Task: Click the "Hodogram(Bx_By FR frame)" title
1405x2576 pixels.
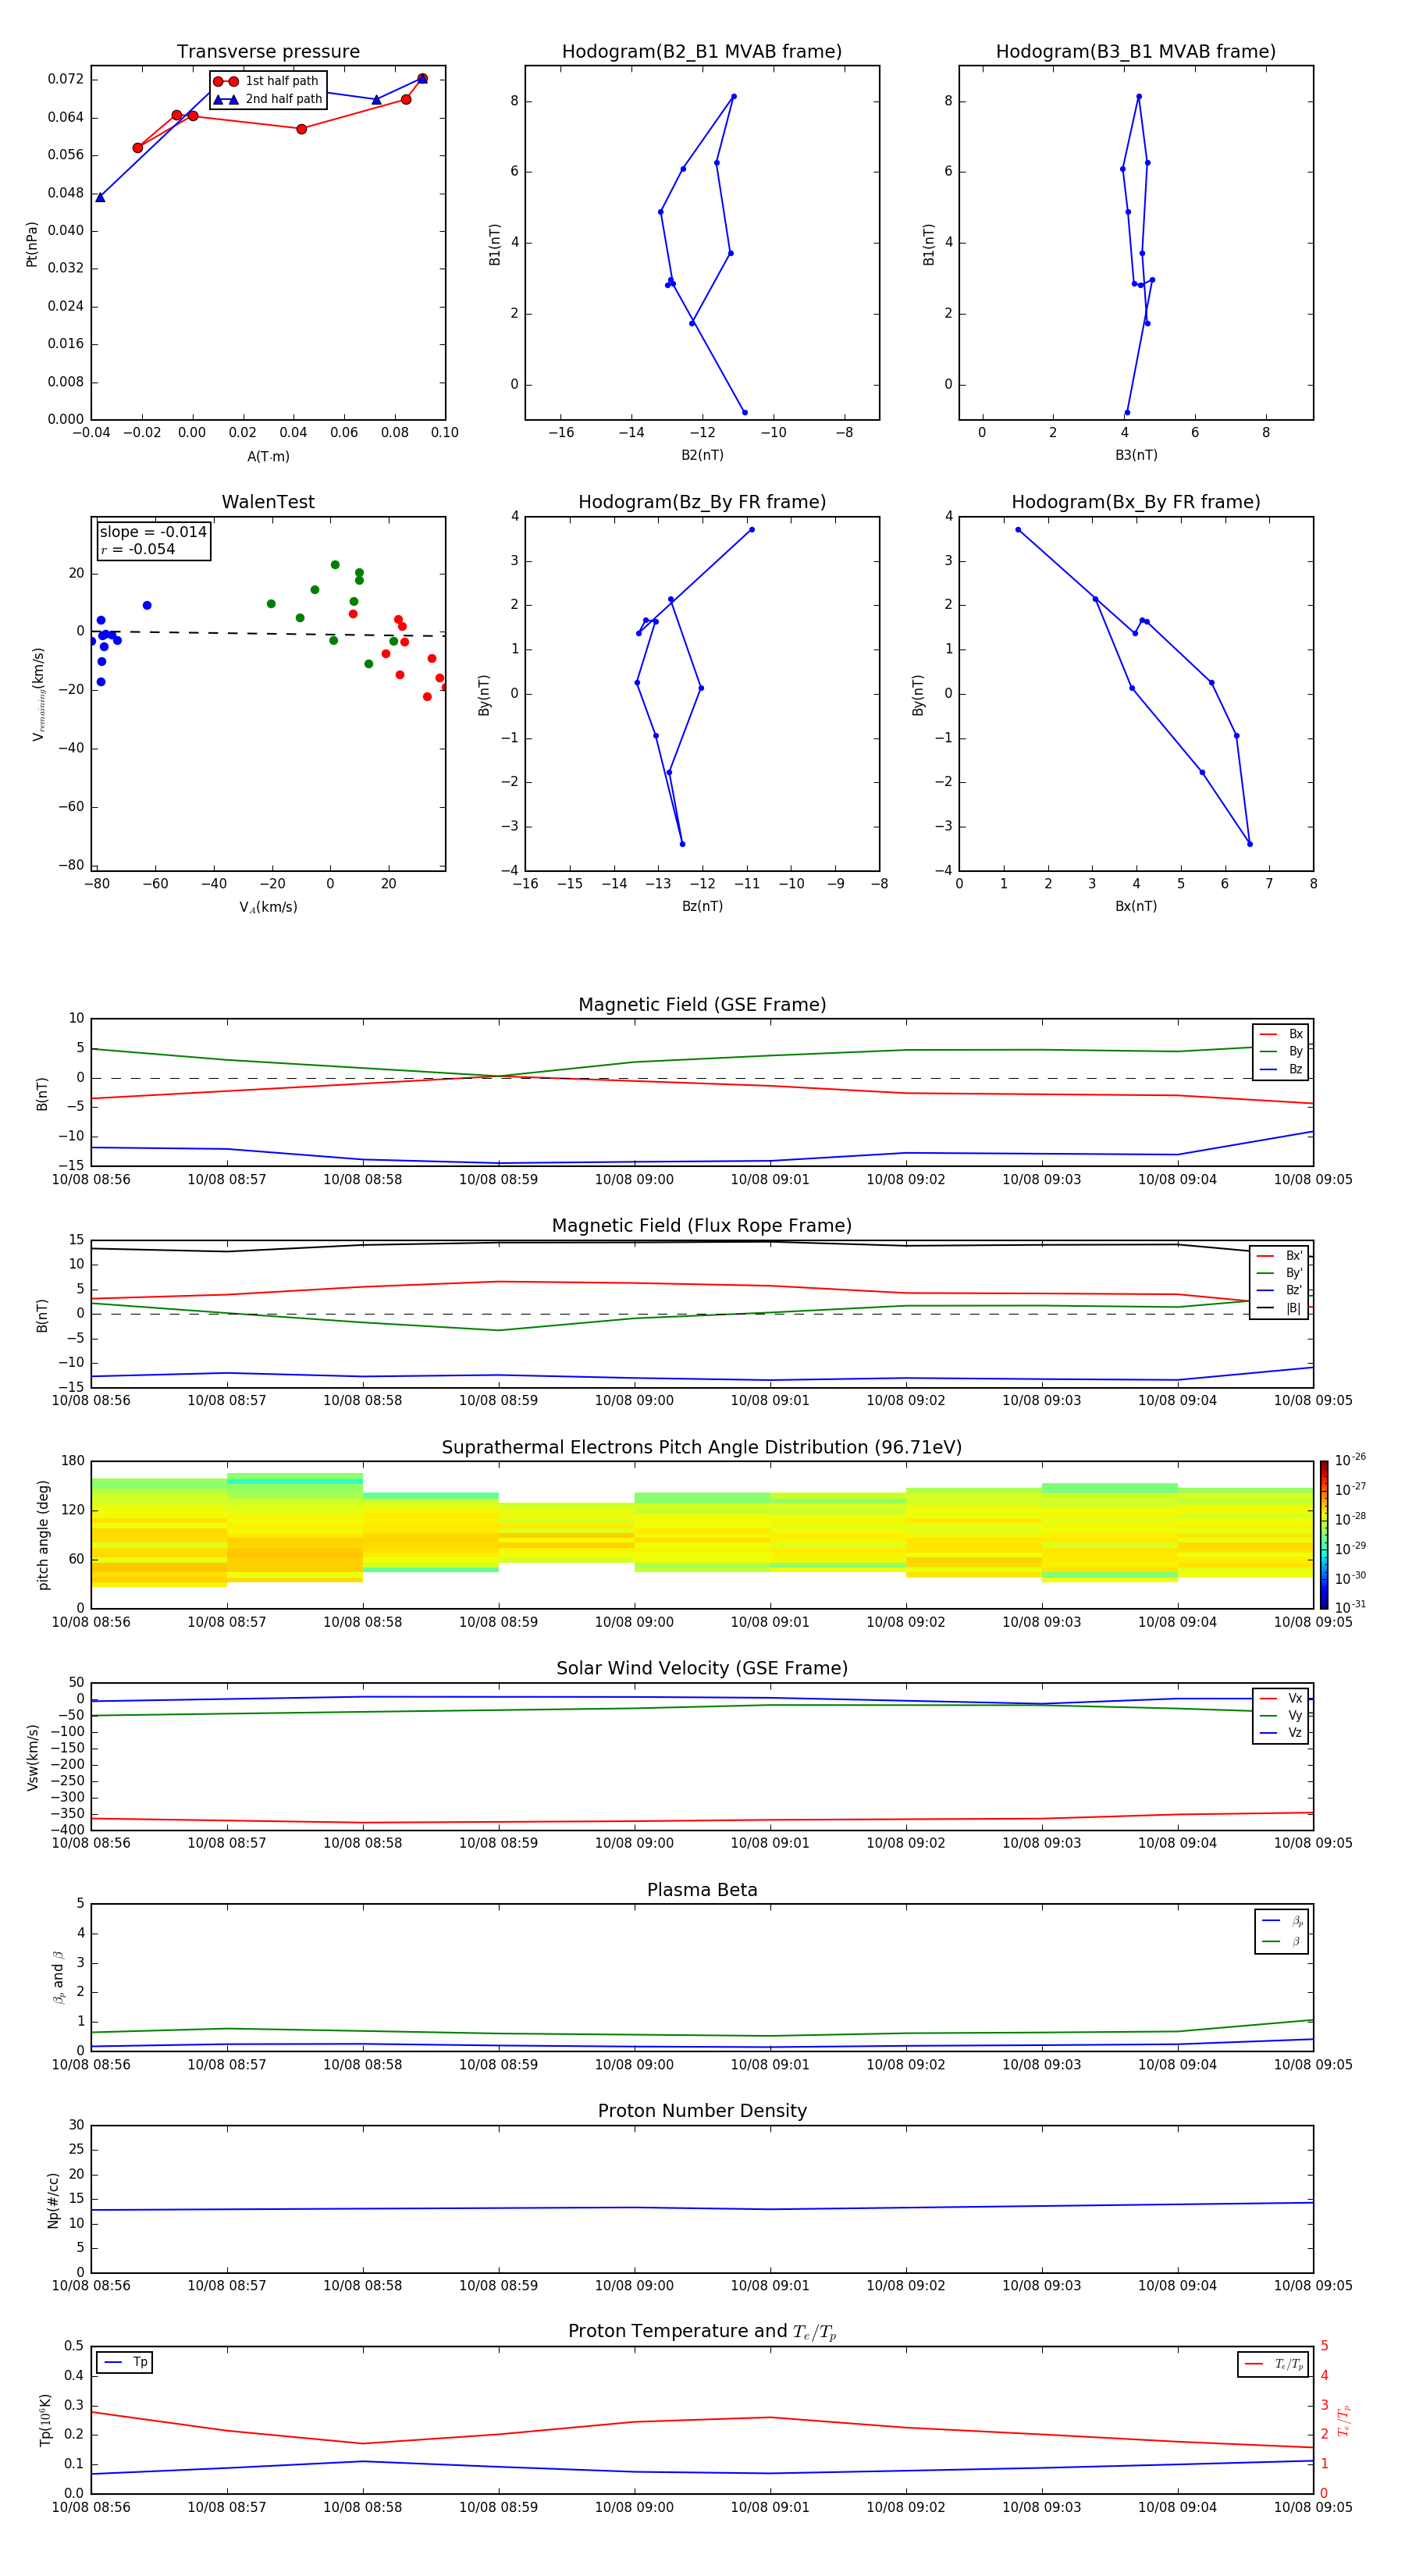Action: pyautogui.click(x=1136, y=502)
